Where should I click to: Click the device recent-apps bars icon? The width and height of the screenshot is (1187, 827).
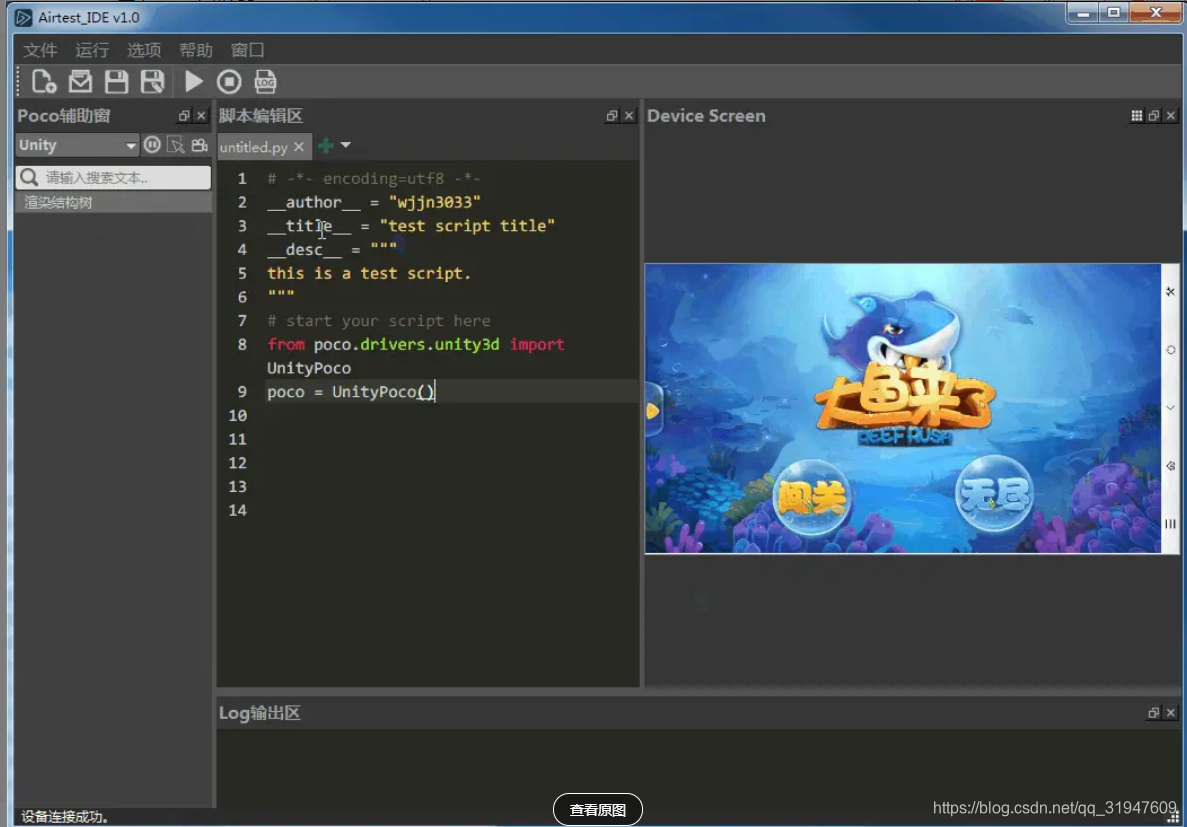(1170, 523)
